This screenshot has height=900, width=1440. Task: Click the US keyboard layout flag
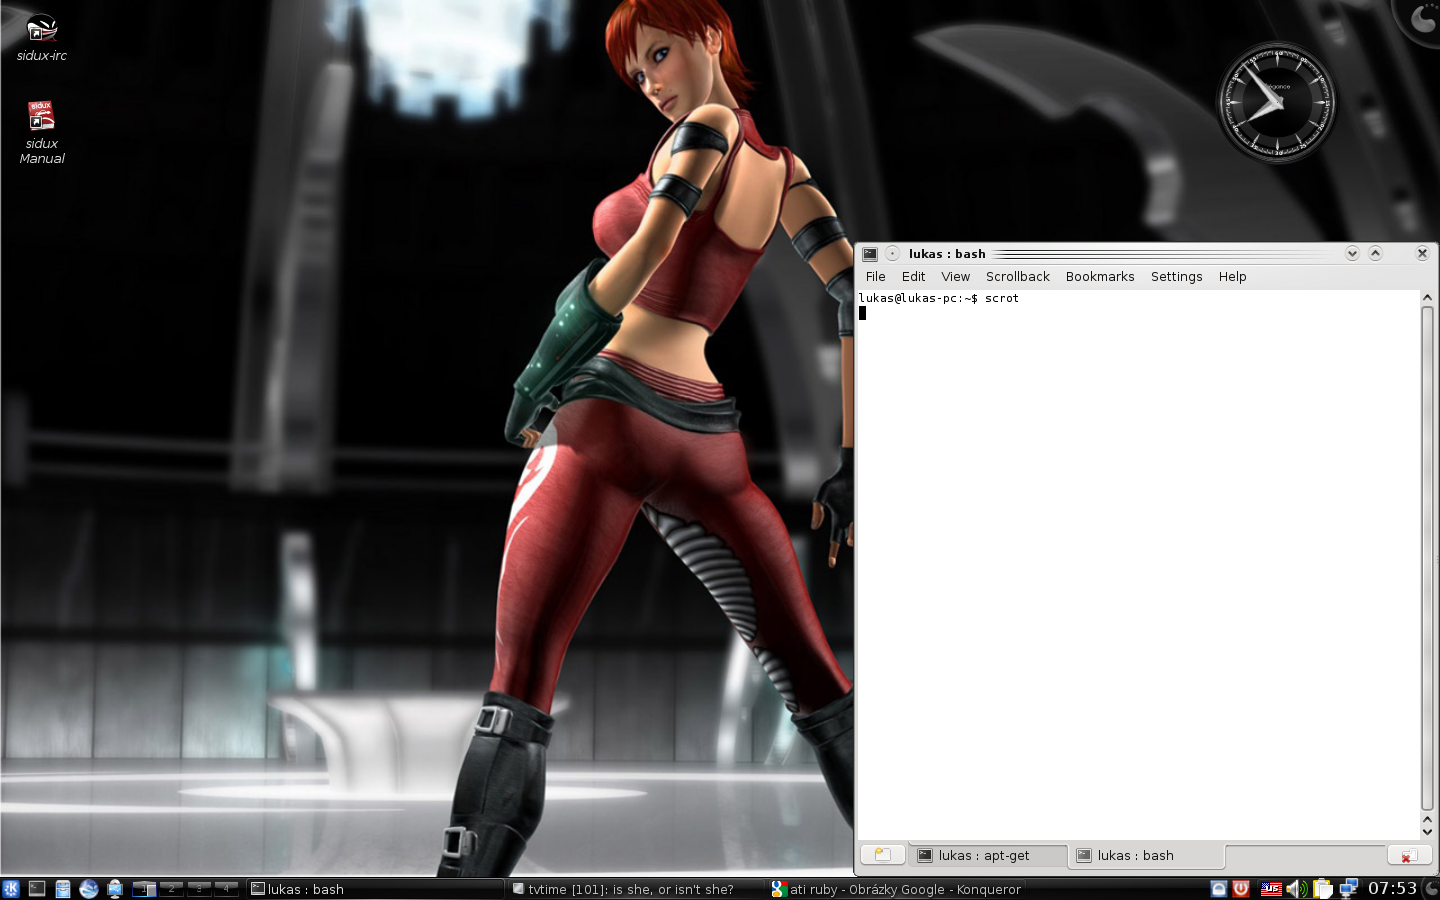click(x=1271, y=888)
